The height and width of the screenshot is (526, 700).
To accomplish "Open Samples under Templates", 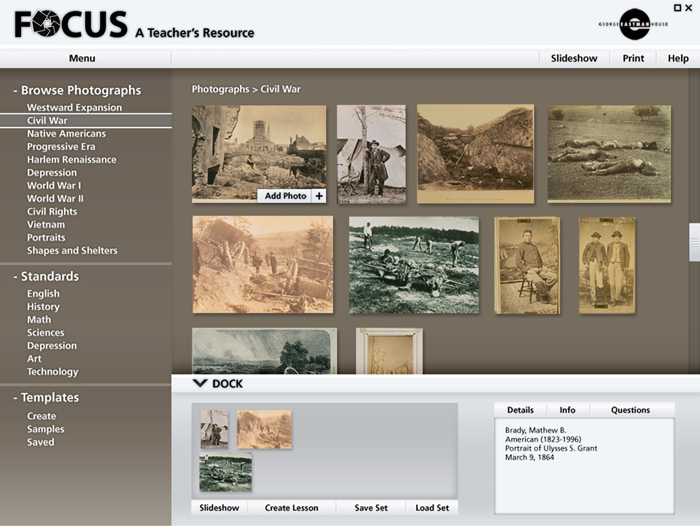I will click(x=46, y=429).
